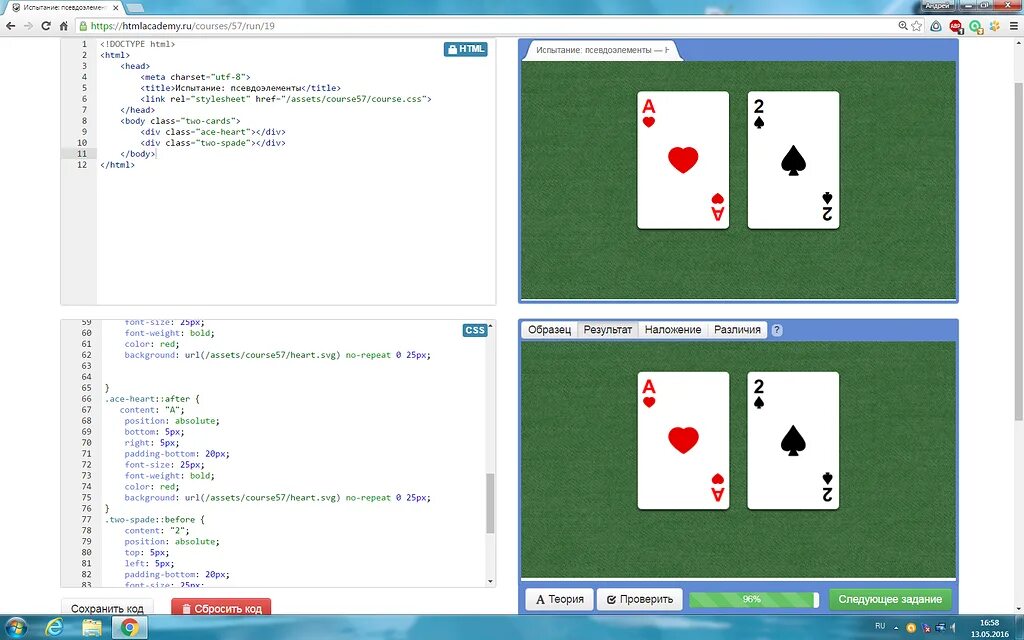
Task: Click the network tray icon
Action: point(938,628)
